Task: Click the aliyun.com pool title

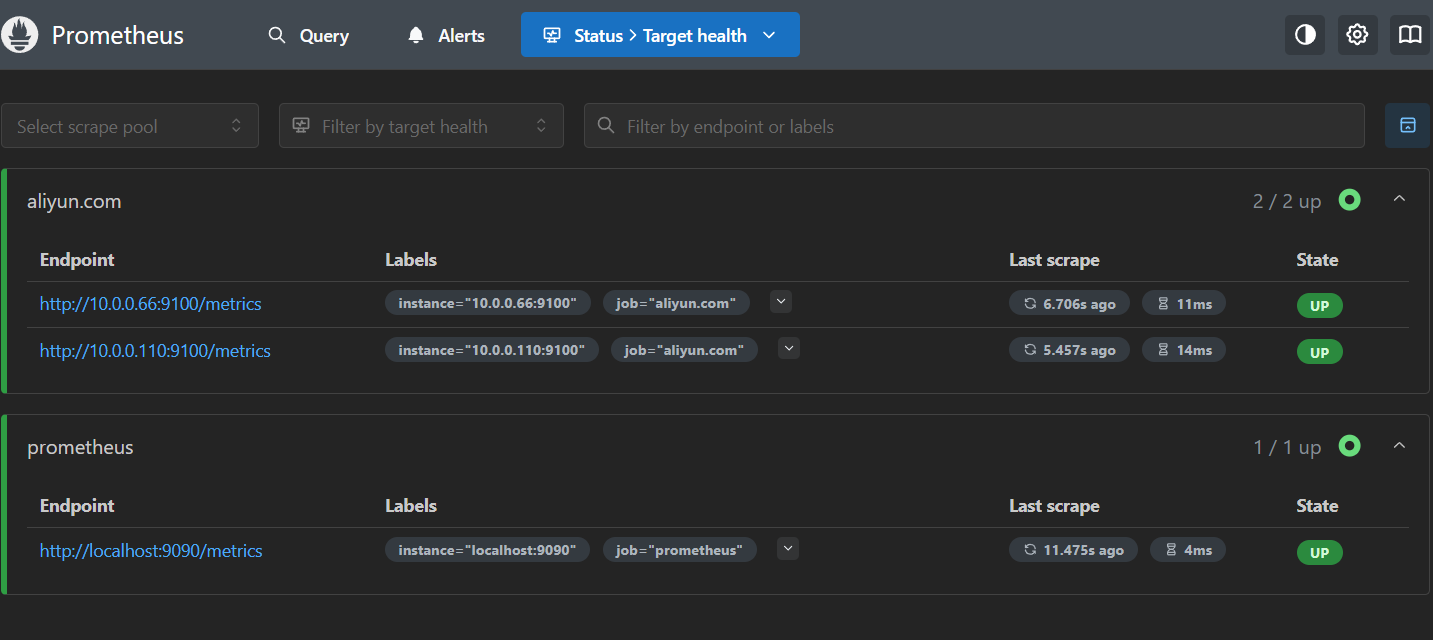Action: [x=74, y=201]
